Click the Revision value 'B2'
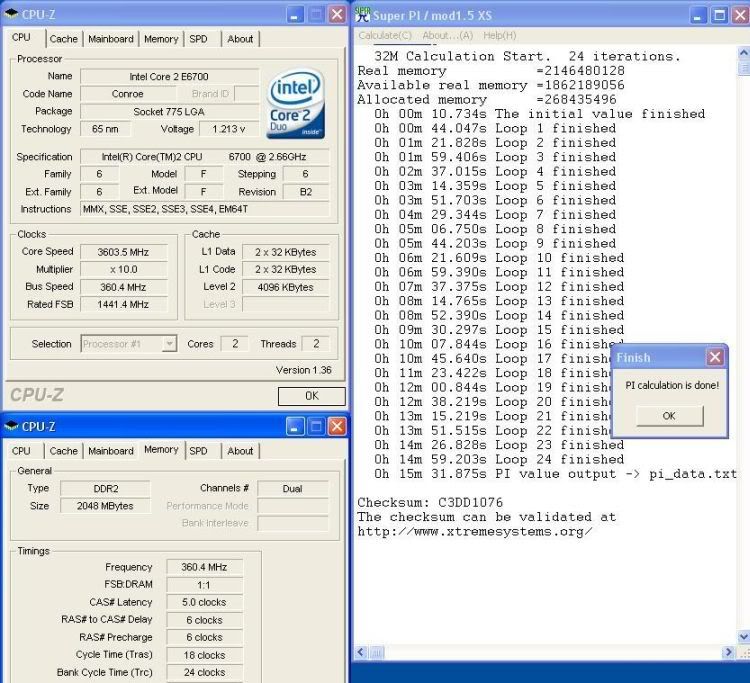Screen dimensions: 750x683 pos(306,192)
